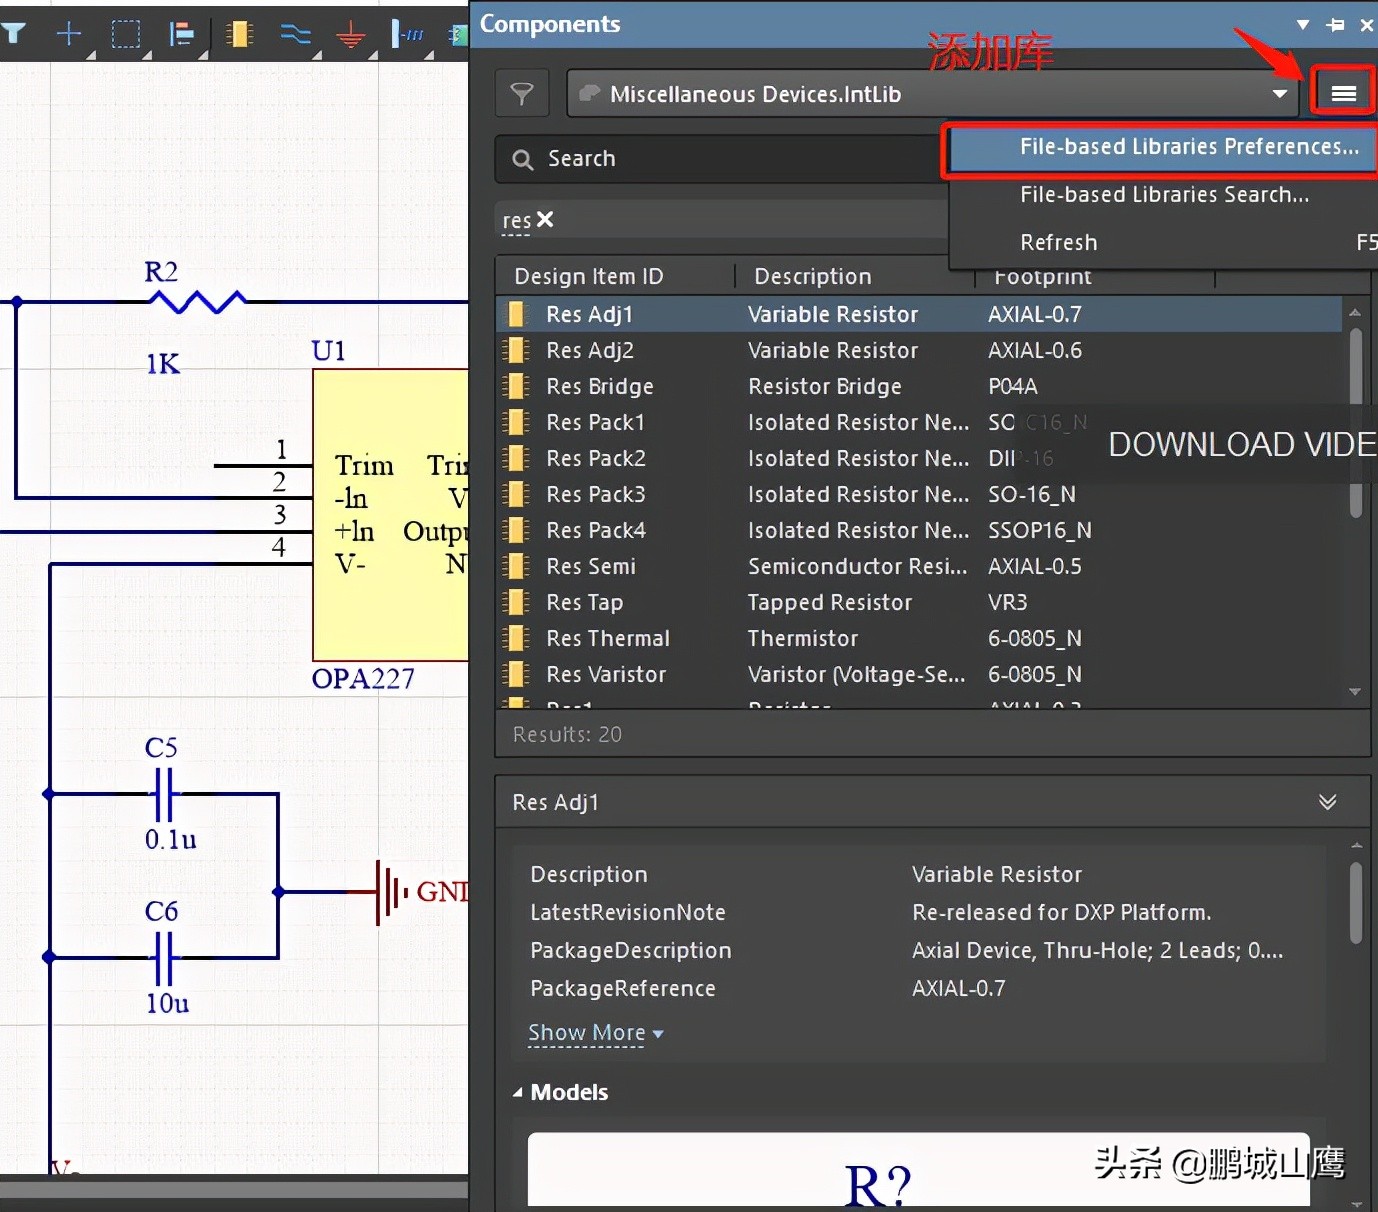Viewport: 1378px width, 1212px height.
Task: Sort by the Design Item ID column header
Action: 588,277
